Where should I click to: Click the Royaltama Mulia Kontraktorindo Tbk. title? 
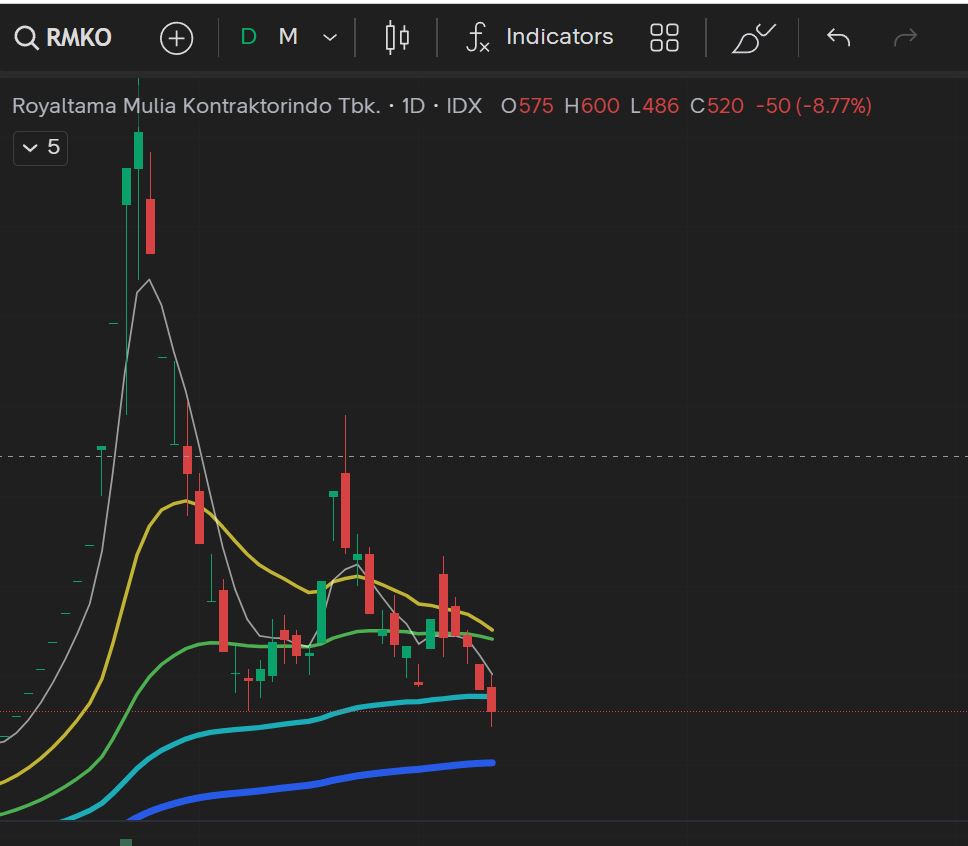coord(196,106)
